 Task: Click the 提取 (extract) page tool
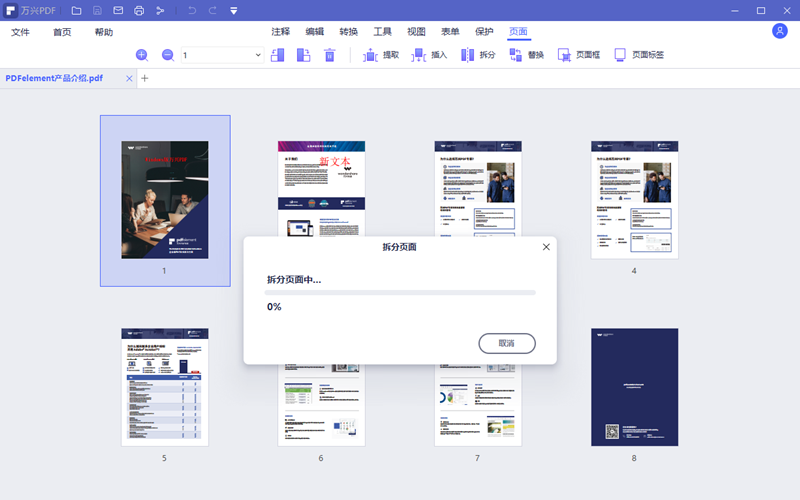click(381, 55)
